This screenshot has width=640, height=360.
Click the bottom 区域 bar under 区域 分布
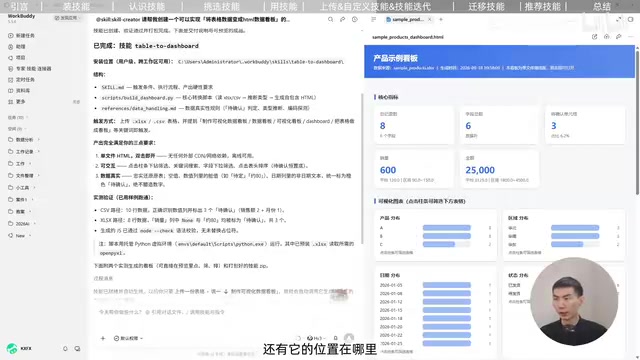point(567,244)
